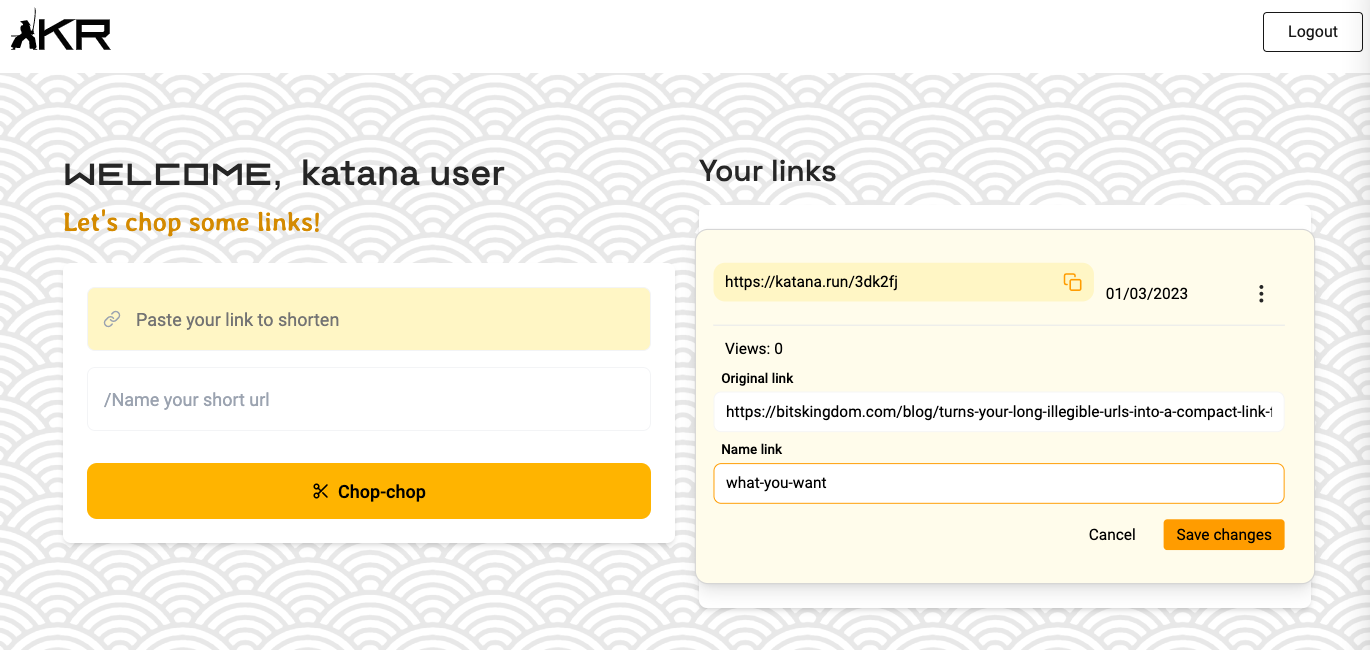Screen dimensions: 1370x650
Task: Click the 'what-you-want' Name link field
Action: point(998,482)
